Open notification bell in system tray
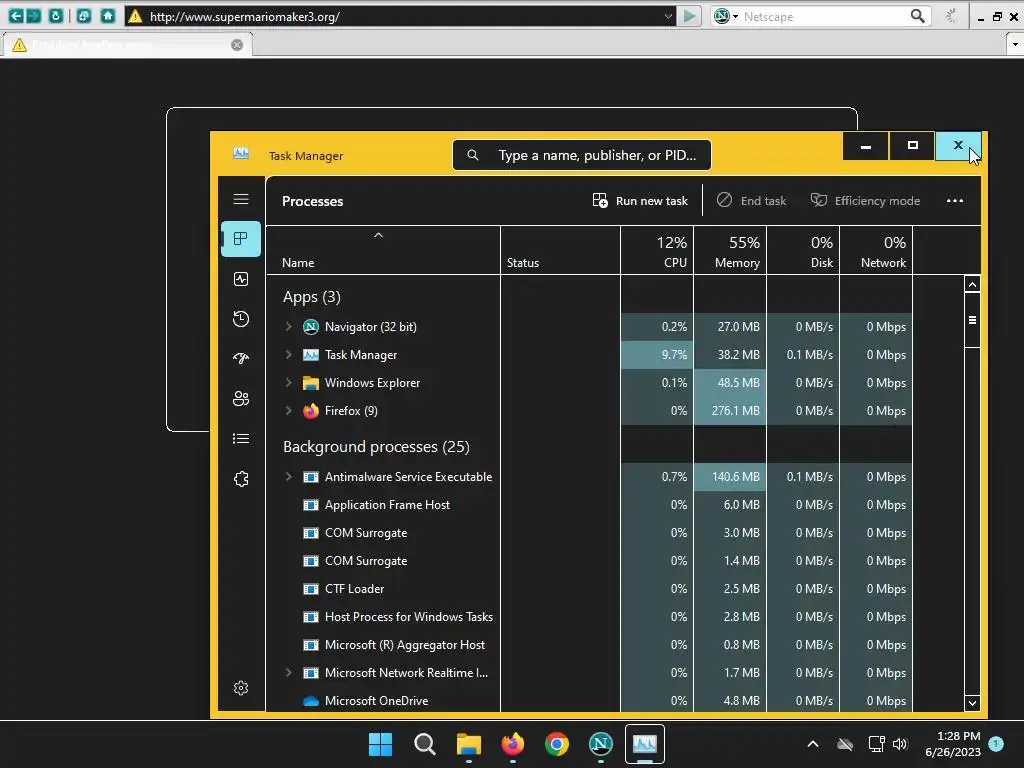 pyautogui.click(x=996, y=744)
